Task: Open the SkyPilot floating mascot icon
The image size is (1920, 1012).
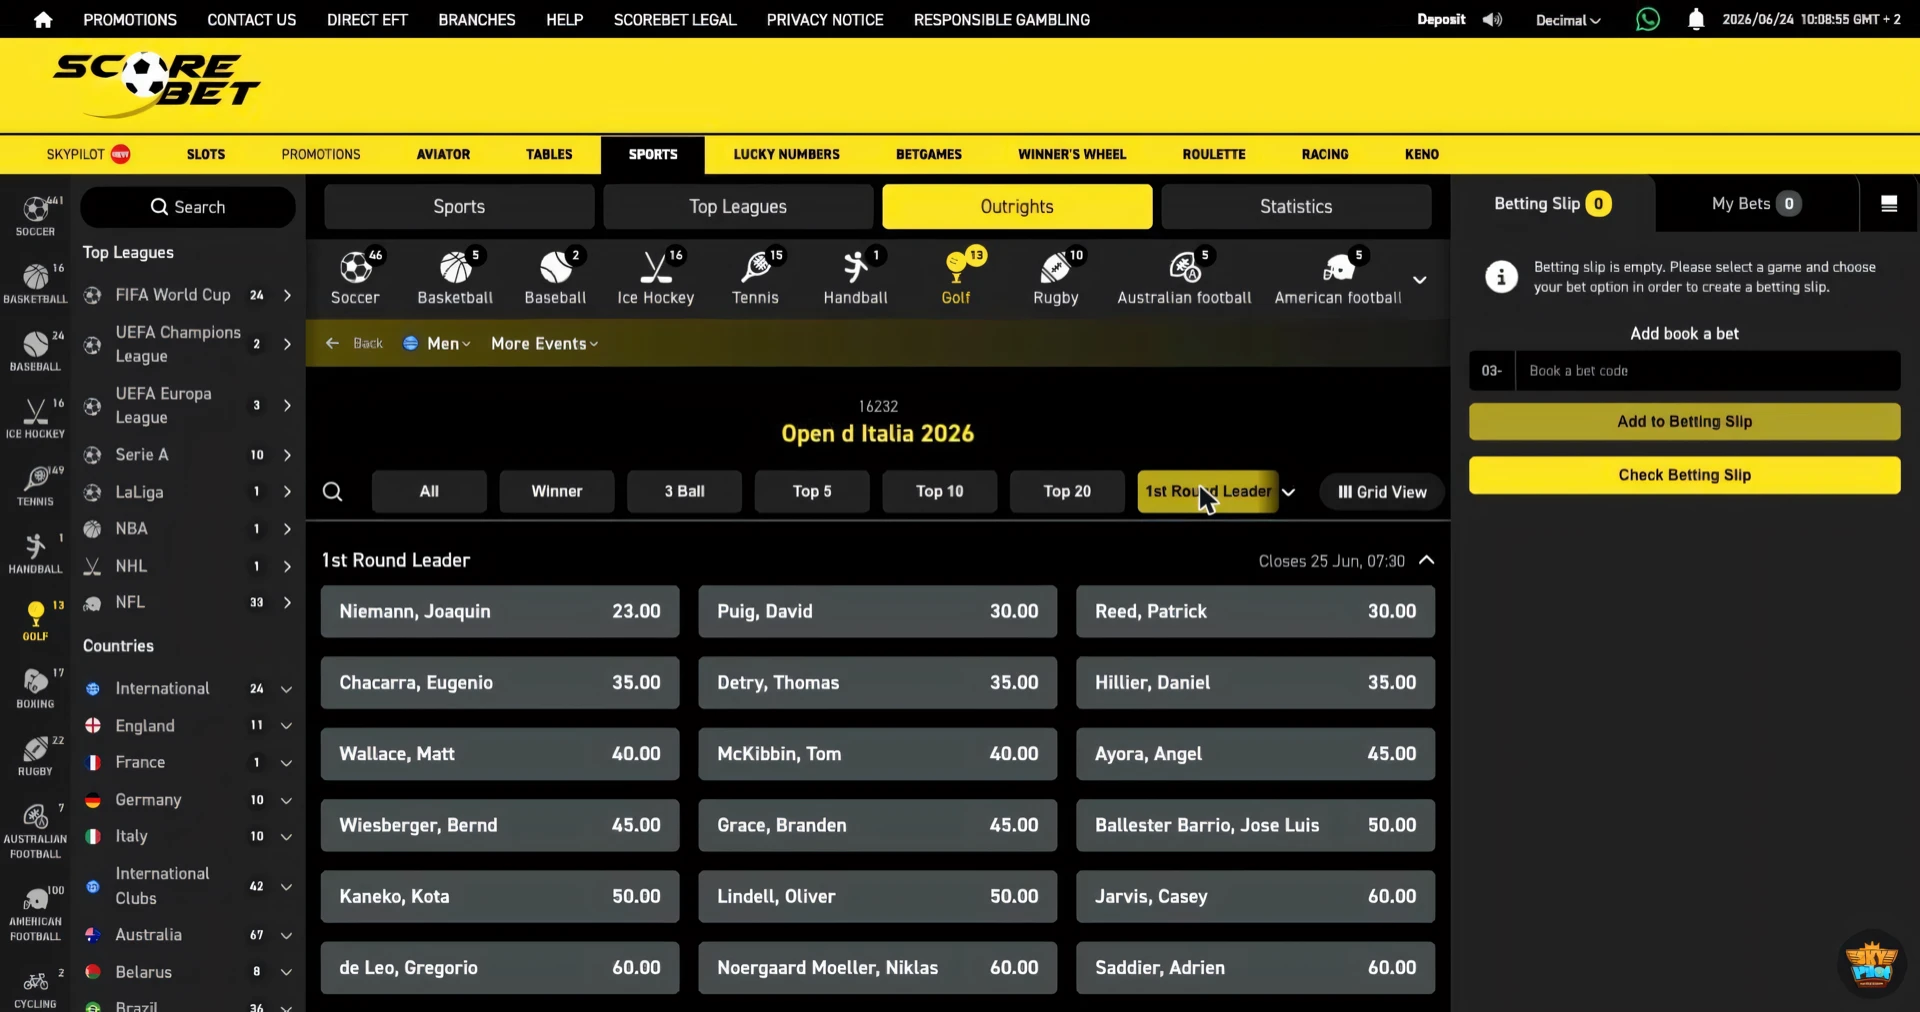Action: (1872, 966)
